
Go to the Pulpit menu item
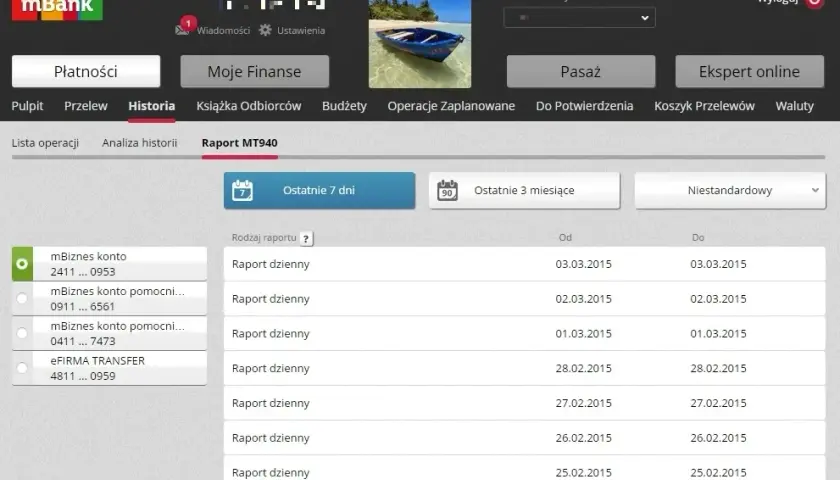27,106
